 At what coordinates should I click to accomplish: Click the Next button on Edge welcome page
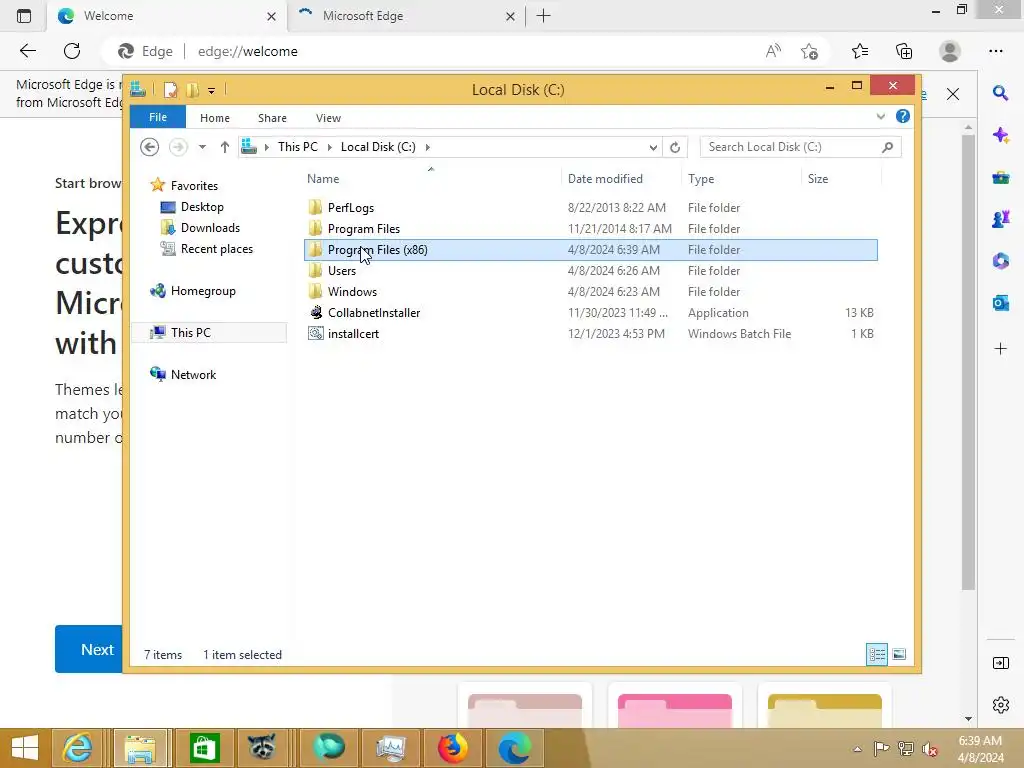coord(89,649)
